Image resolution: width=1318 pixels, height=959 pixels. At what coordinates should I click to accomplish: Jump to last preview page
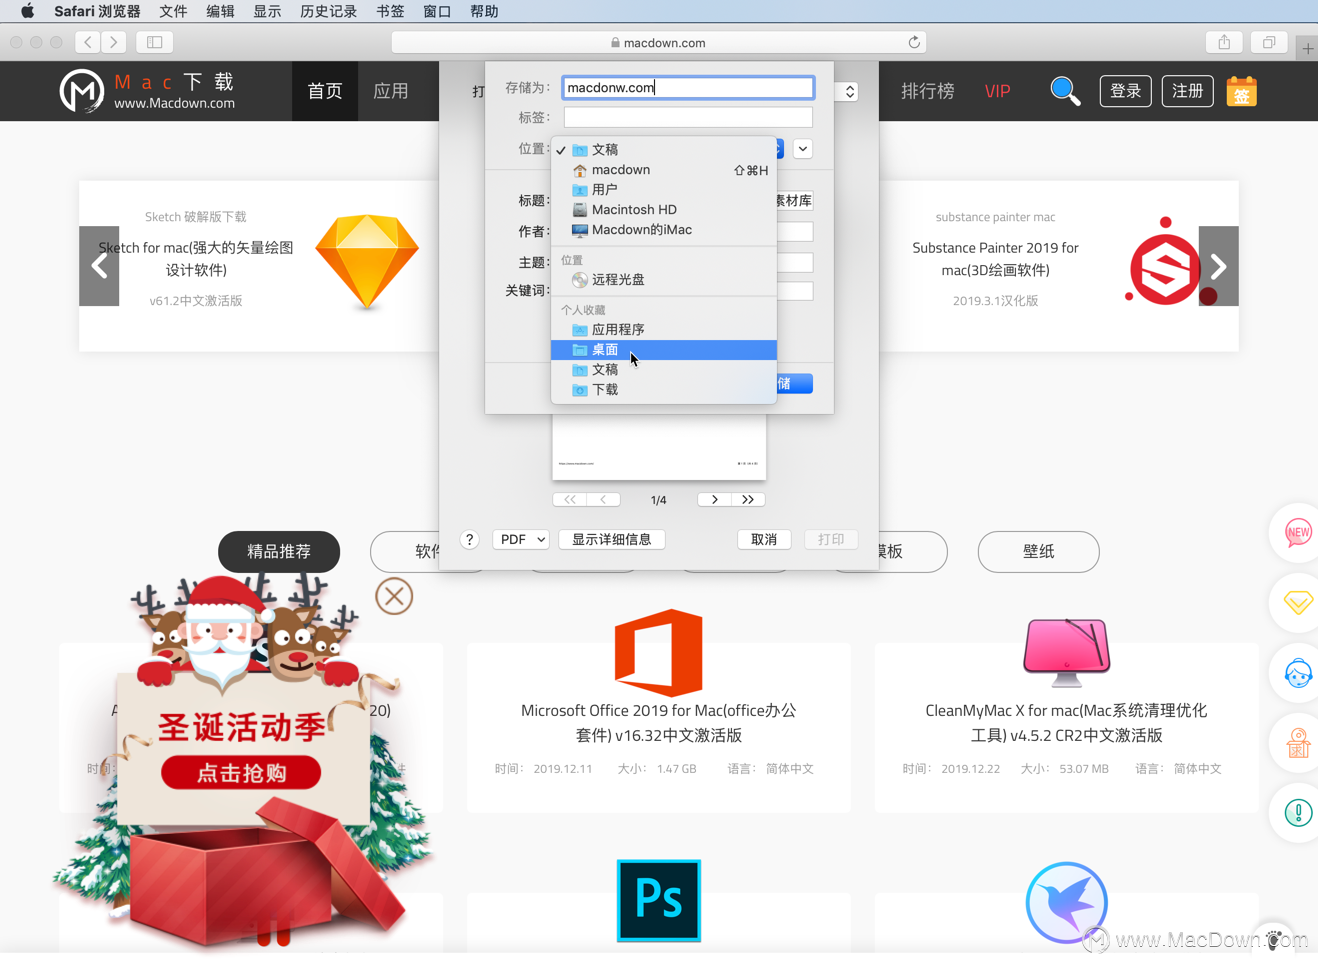[748, 499]
